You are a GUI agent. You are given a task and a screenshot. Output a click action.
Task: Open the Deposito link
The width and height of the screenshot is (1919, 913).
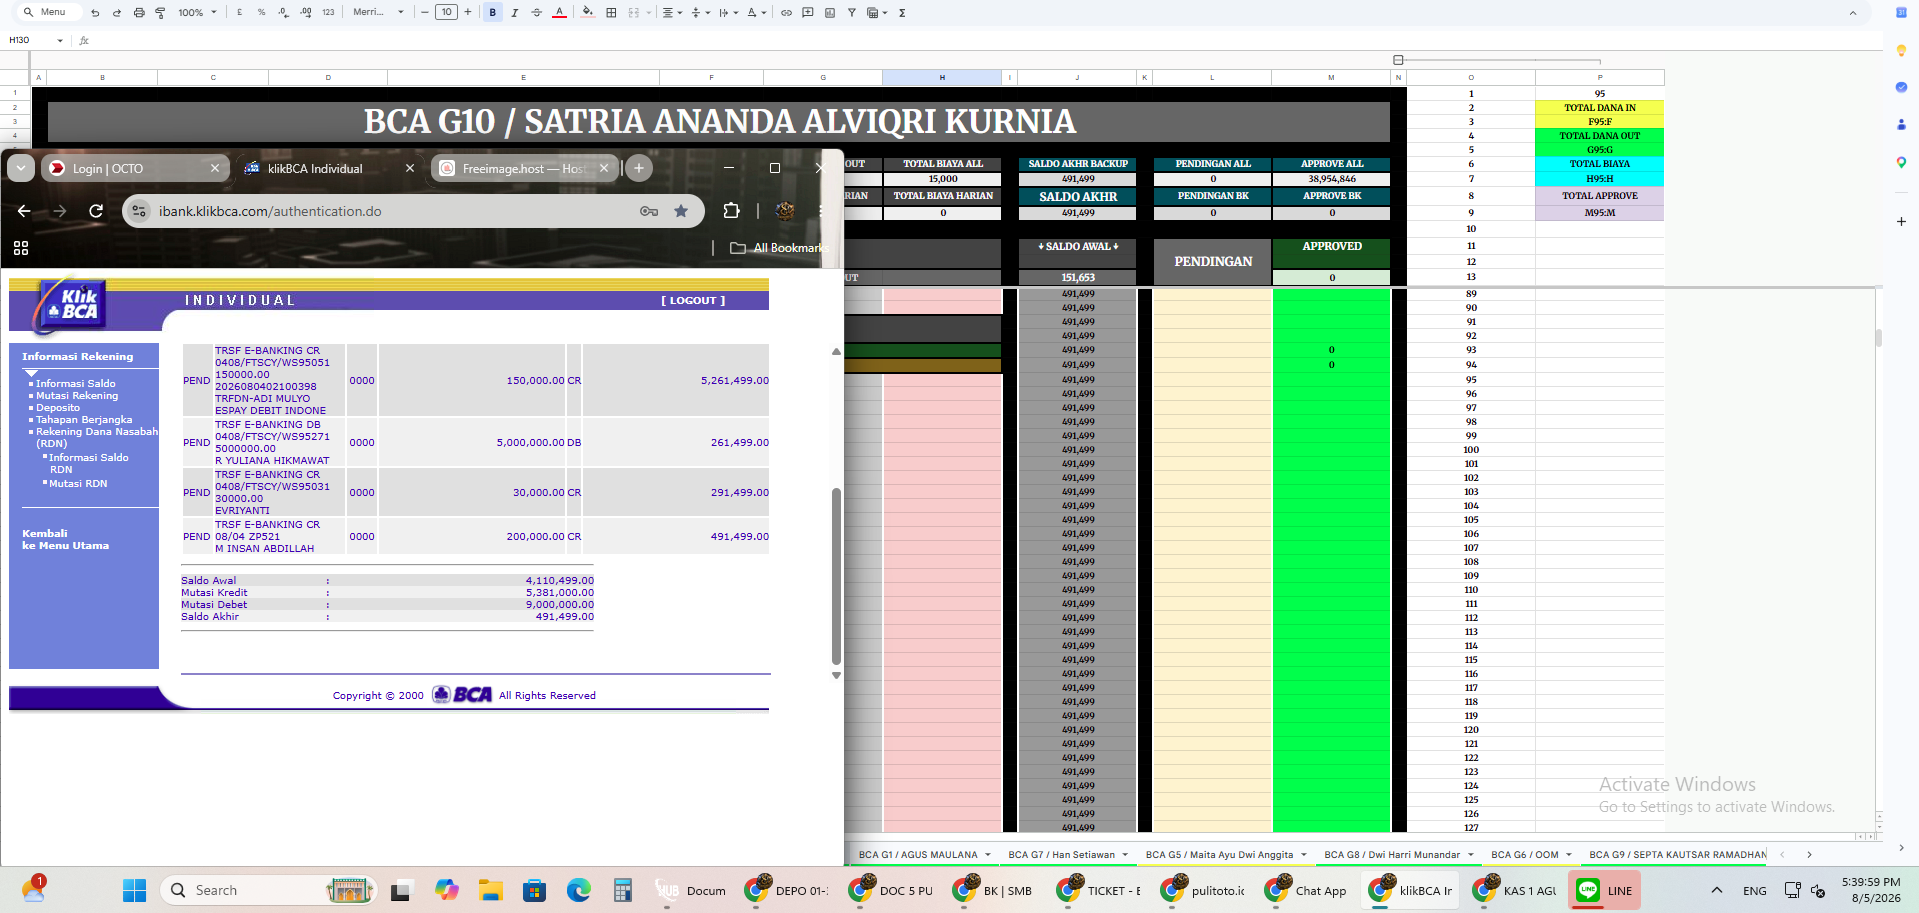58,408
